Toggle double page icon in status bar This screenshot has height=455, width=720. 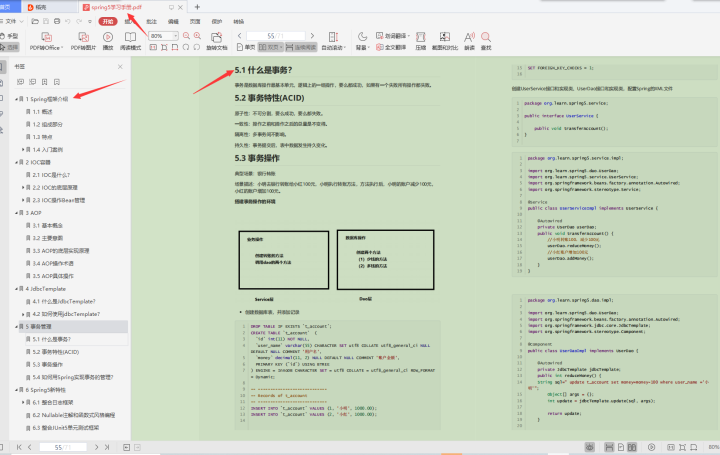(632, 447)
